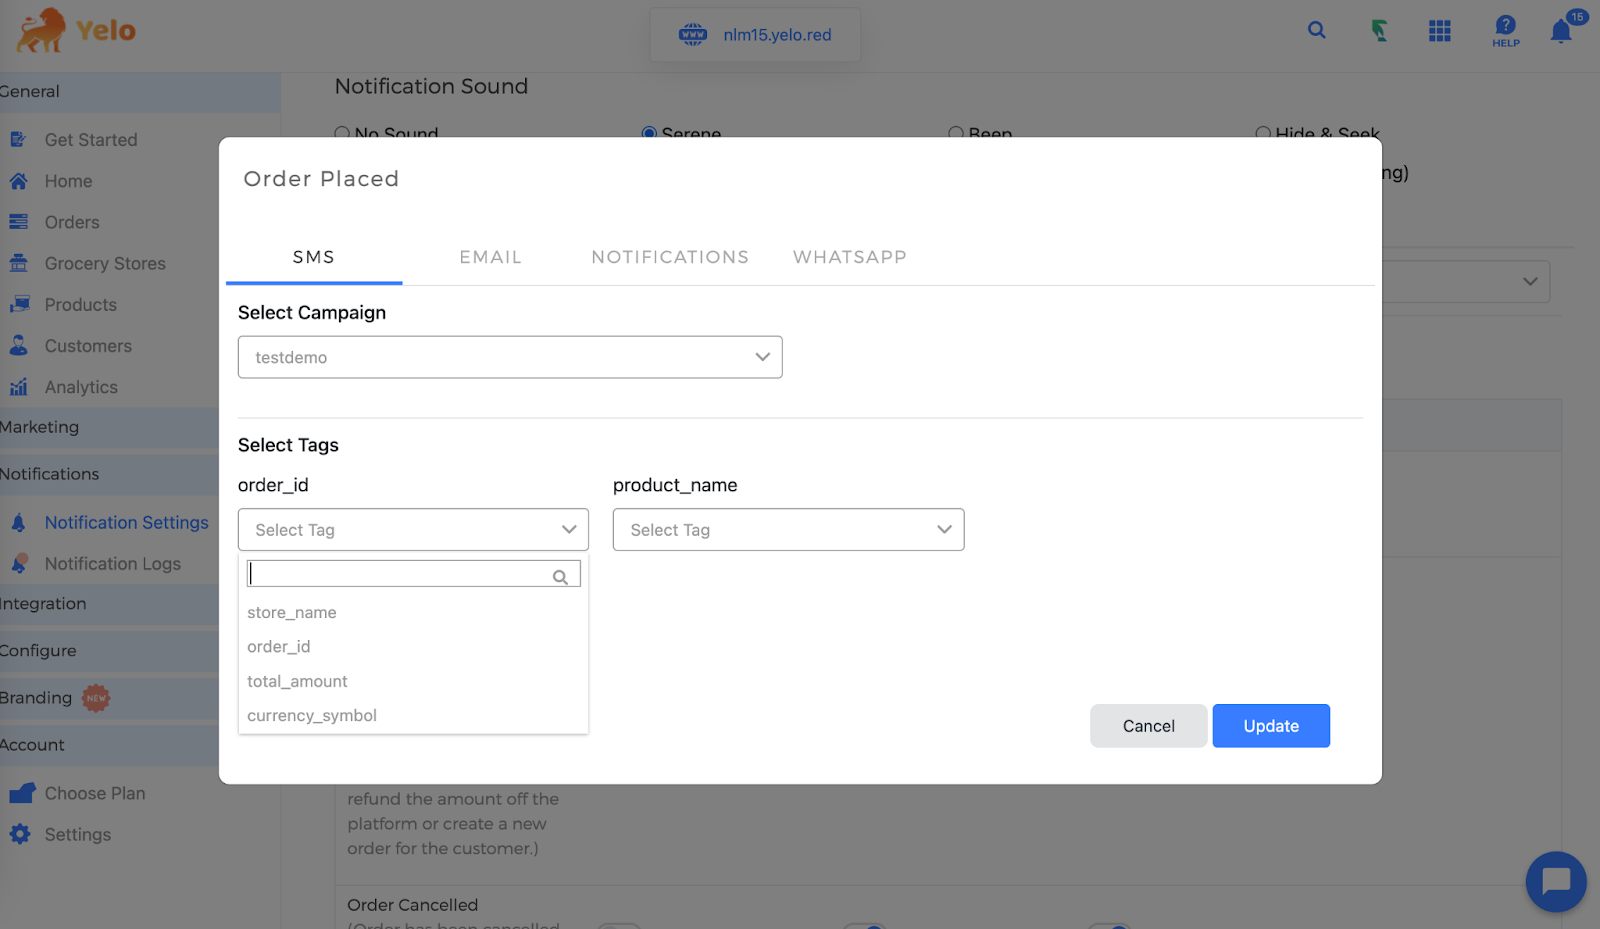Open the Help icon
The height and width of the screenshot is (929, 1600).
point(1506,31)
